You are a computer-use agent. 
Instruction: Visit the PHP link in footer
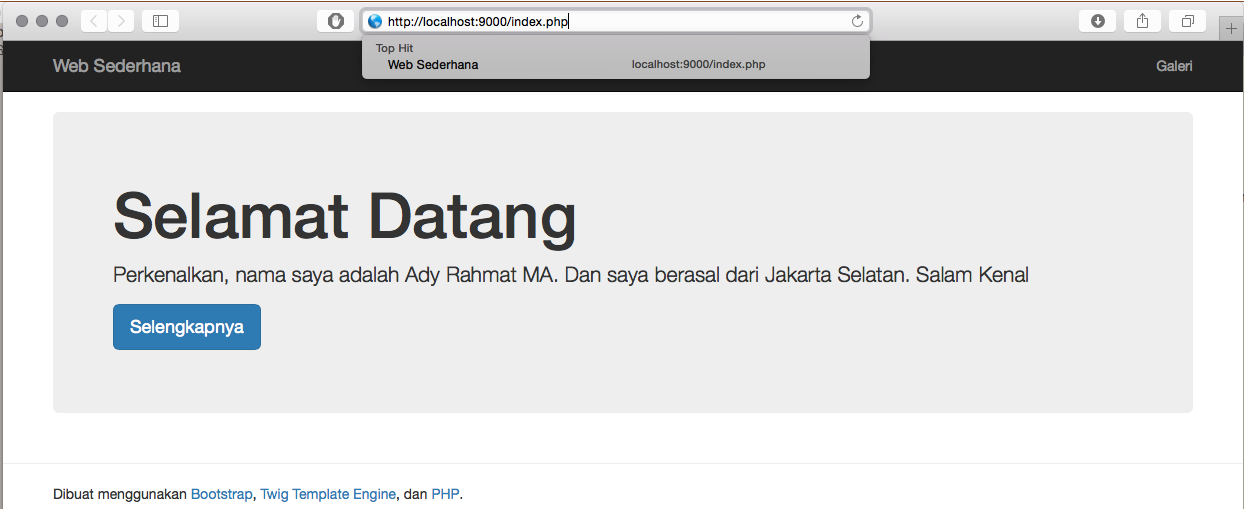click(x=445, y=494)
